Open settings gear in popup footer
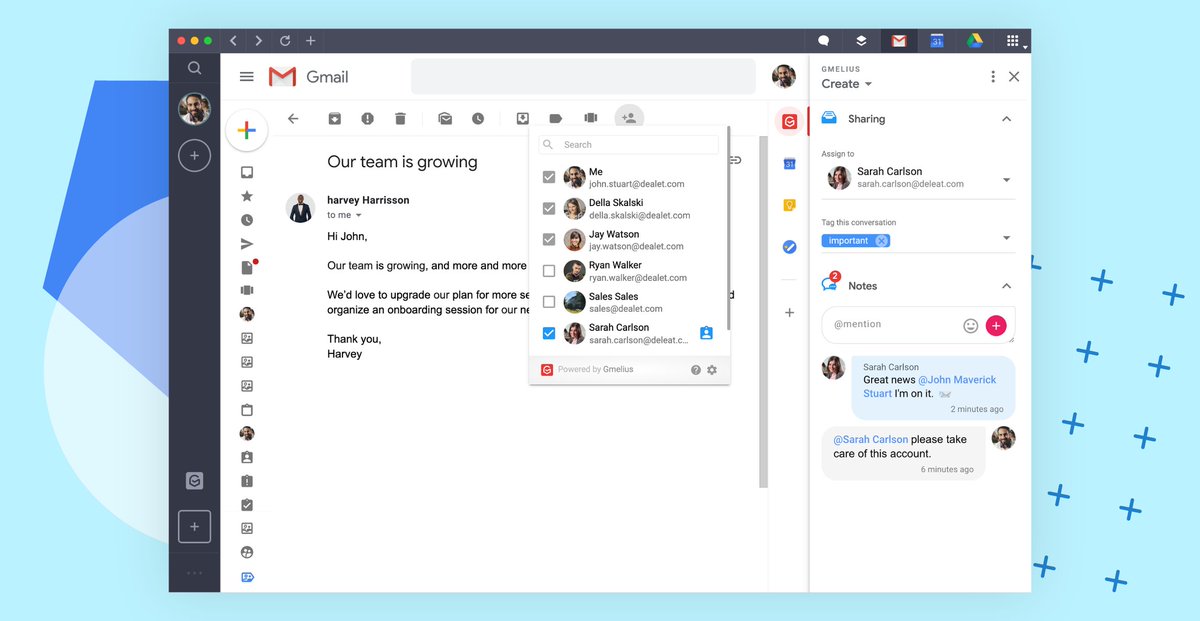The width and height of the screenshot is (1200, 621). point(712,370)
